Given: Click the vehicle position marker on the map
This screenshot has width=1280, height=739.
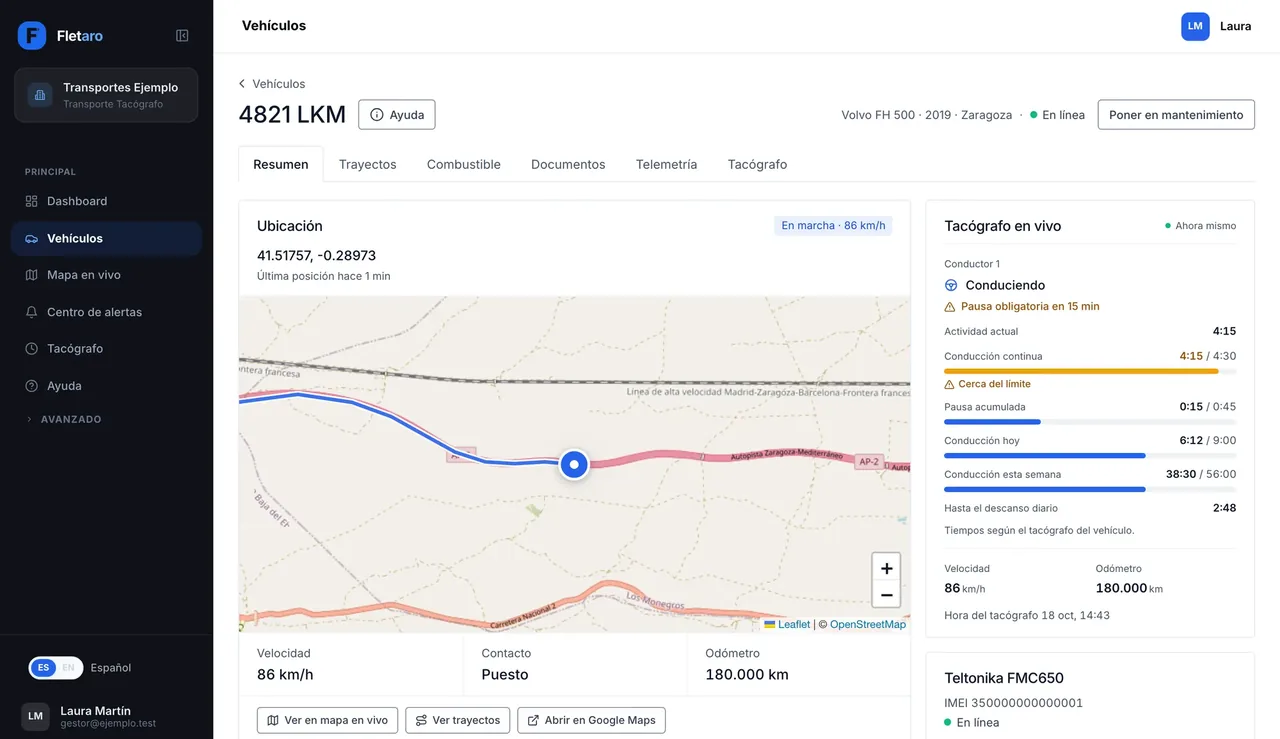Looking at the screenshot, I should pyautogui.click(x=574, y=464).
